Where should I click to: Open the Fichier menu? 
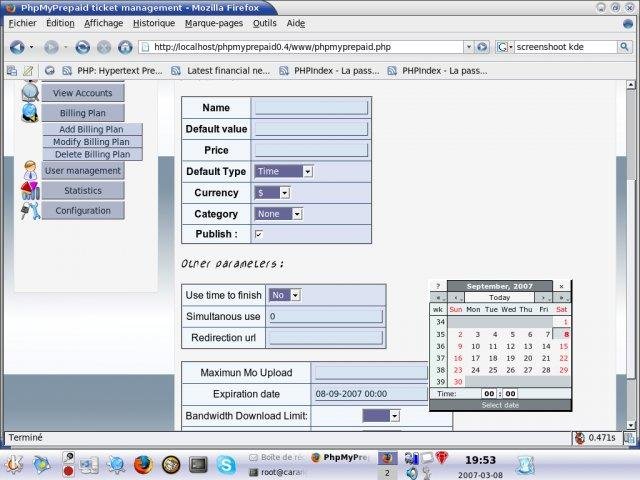pos(22,23)
